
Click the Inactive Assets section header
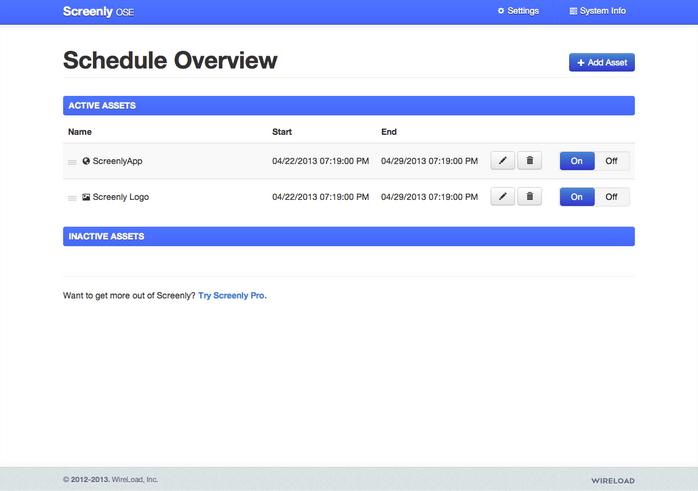[x=349, y=236]
